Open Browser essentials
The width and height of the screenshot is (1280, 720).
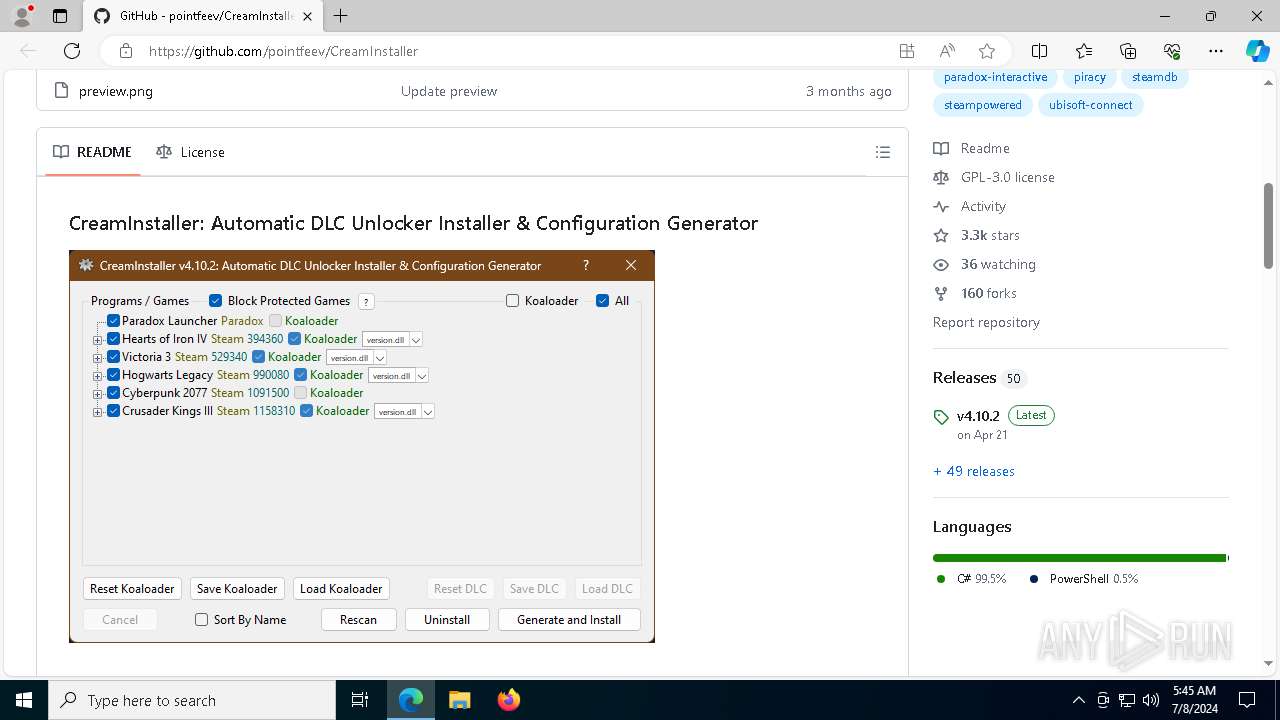pyautogui.click(x=1172, y=51)
